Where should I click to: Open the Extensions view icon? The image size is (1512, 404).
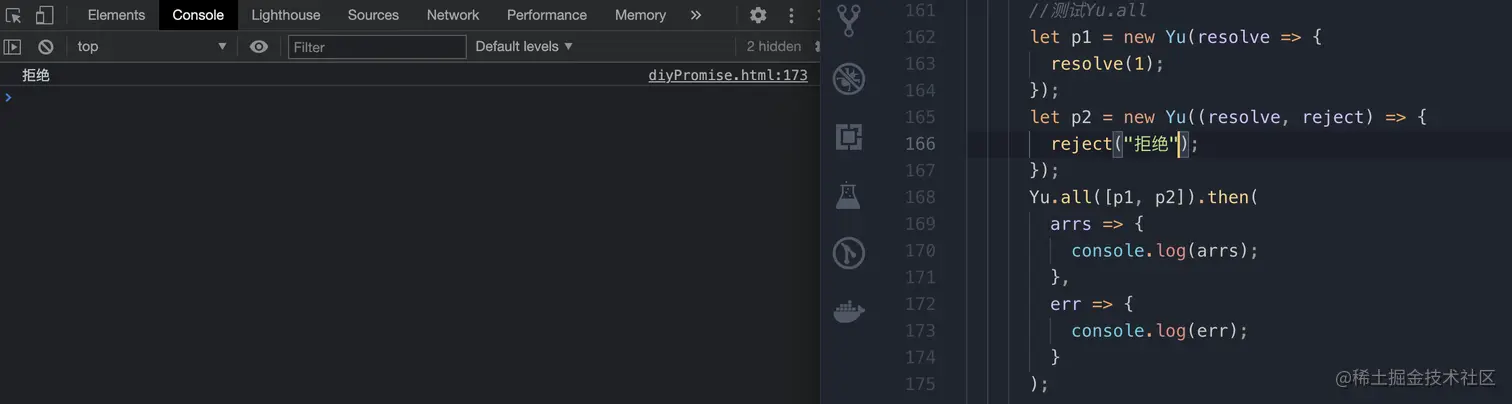tap(849, 137)
